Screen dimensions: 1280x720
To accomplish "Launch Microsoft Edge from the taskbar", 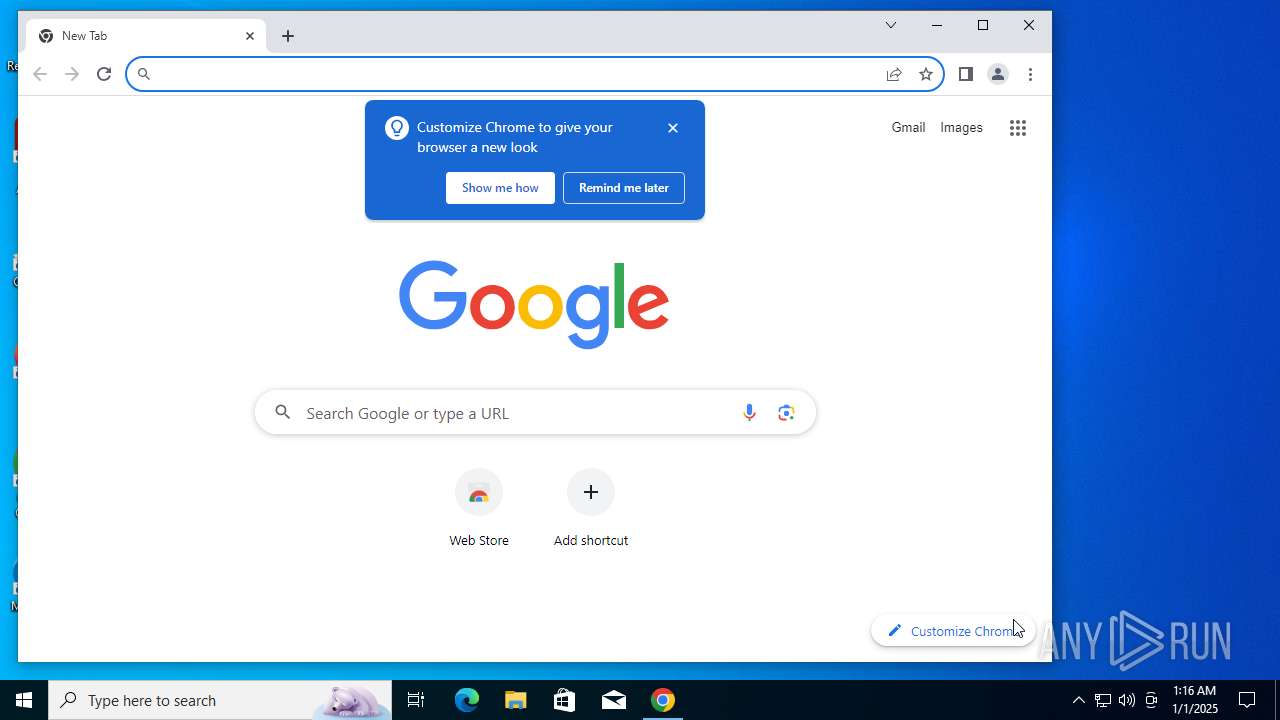I will (x=467, y=700).
